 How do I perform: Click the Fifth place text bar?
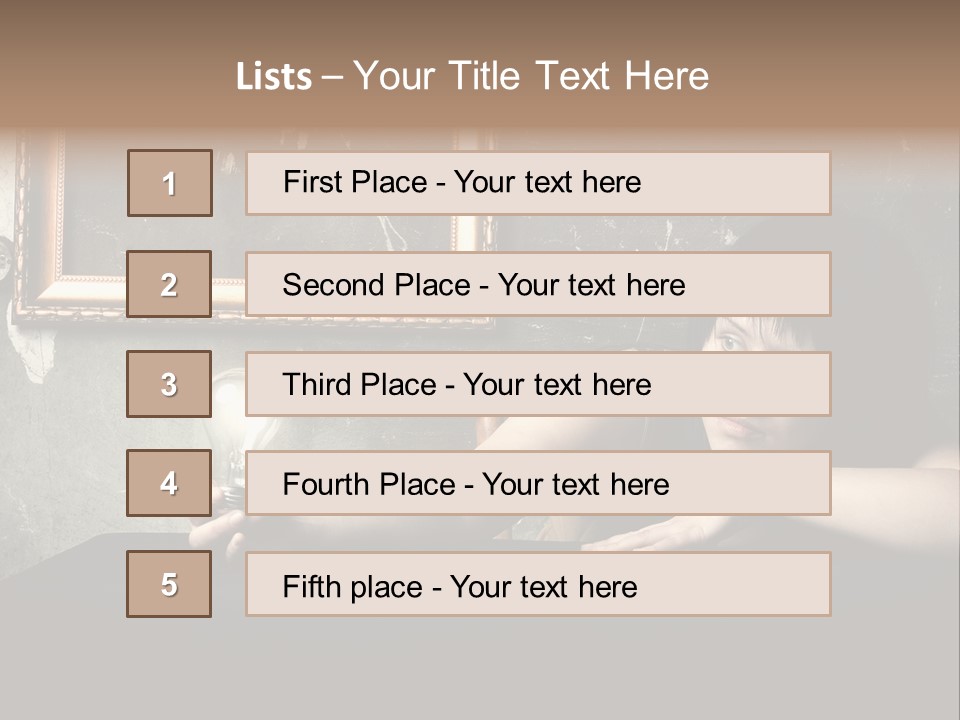coord(538,584)
